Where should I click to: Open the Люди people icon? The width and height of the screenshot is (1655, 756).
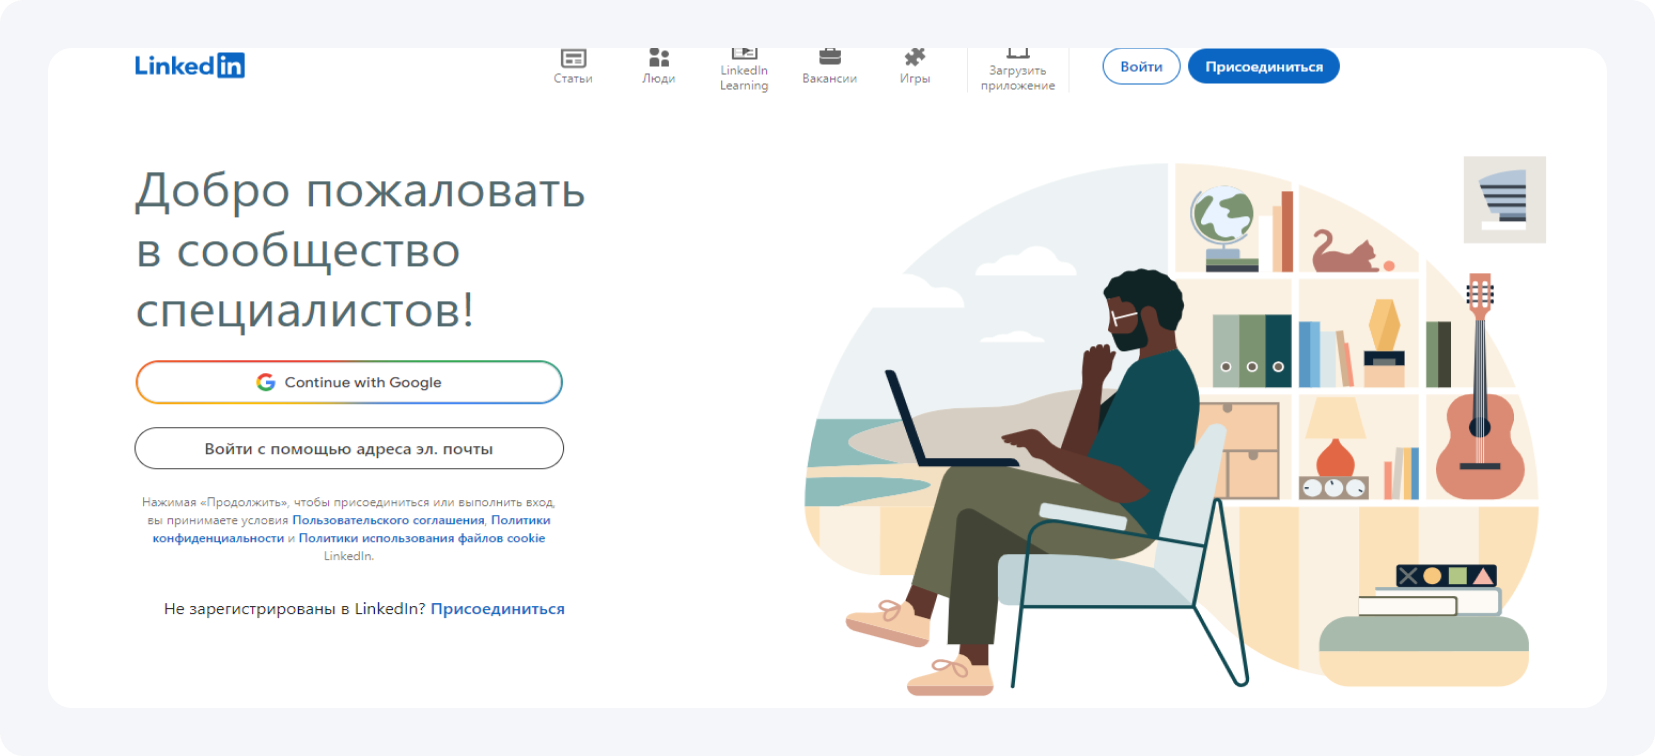(x=658, y=58)
